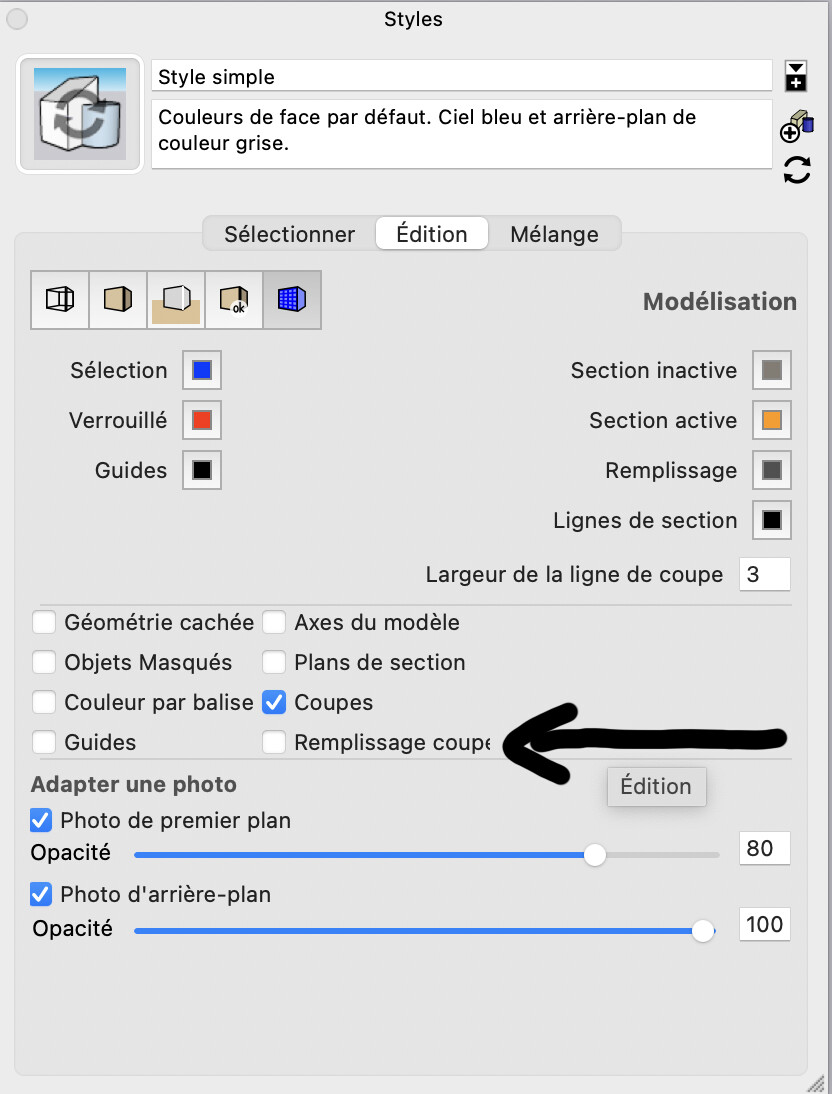Click the style preview thumbnail

click(80, 114)
